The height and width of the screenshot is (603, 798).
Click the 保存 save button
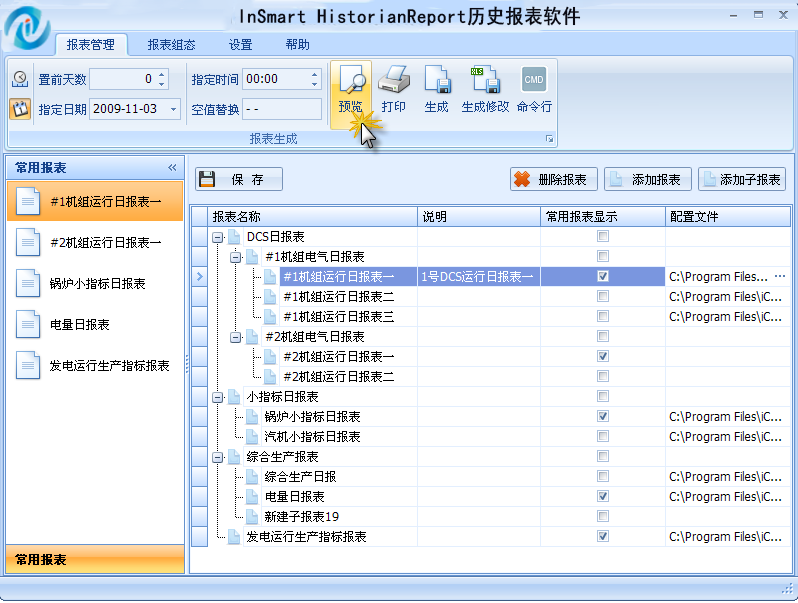click(239, 179)
